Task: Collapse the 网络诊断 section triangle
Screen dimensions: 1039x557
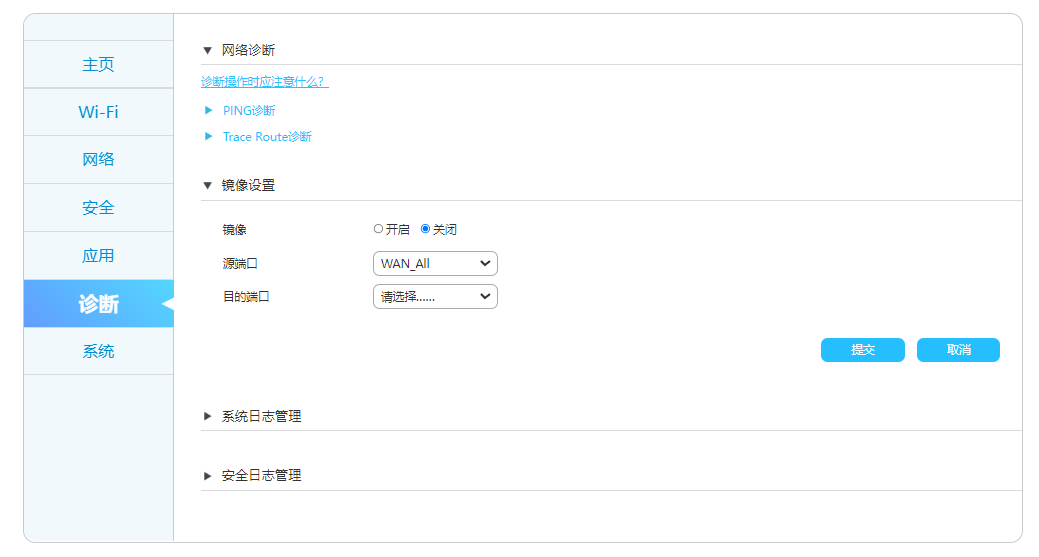Action: (207, 50)
